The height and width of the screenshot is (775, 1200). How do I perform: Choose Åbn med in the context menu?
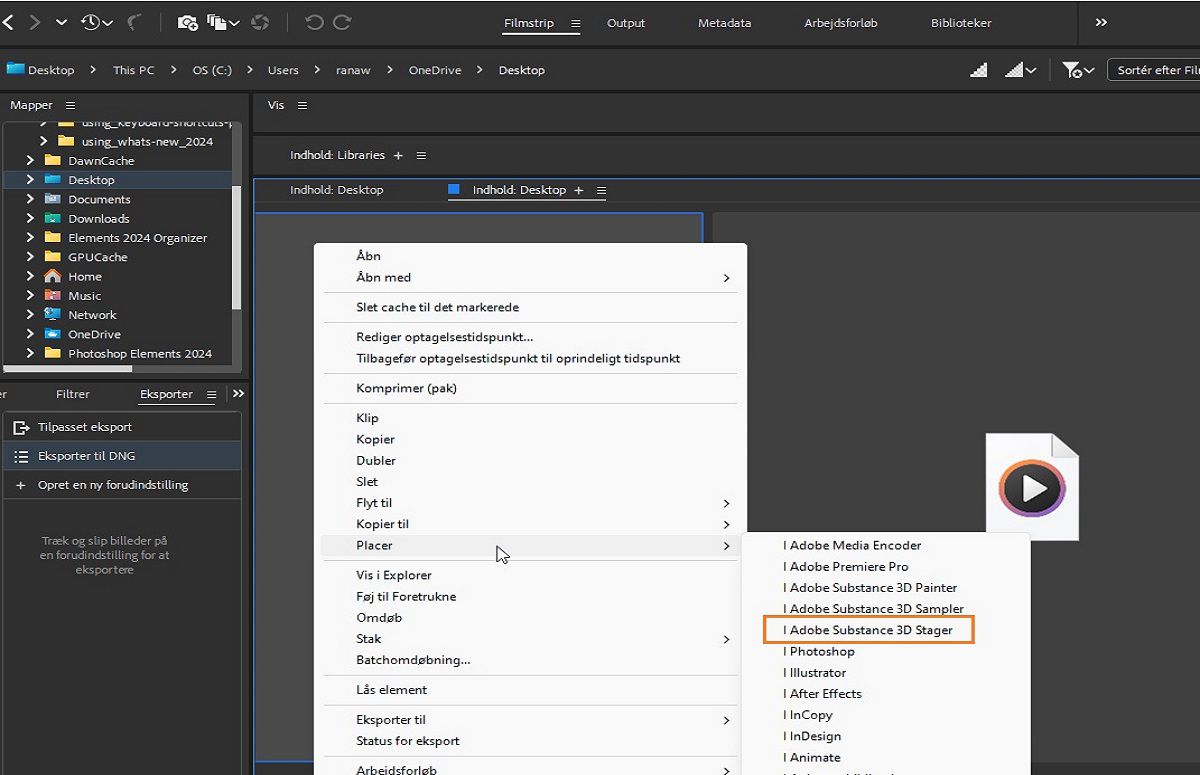click(530, 277)
